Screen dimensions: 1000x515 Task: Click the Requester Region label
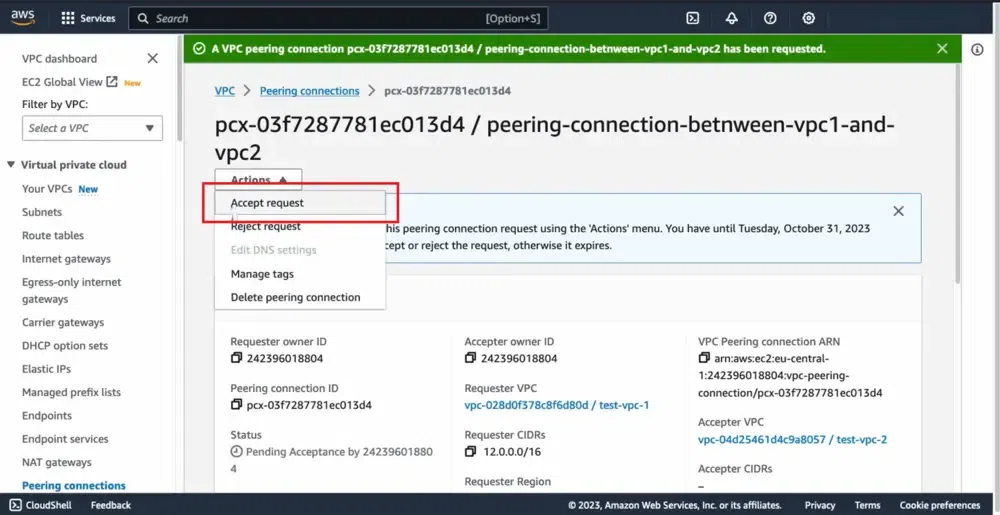pyautogui.click(x=508, y=482)
